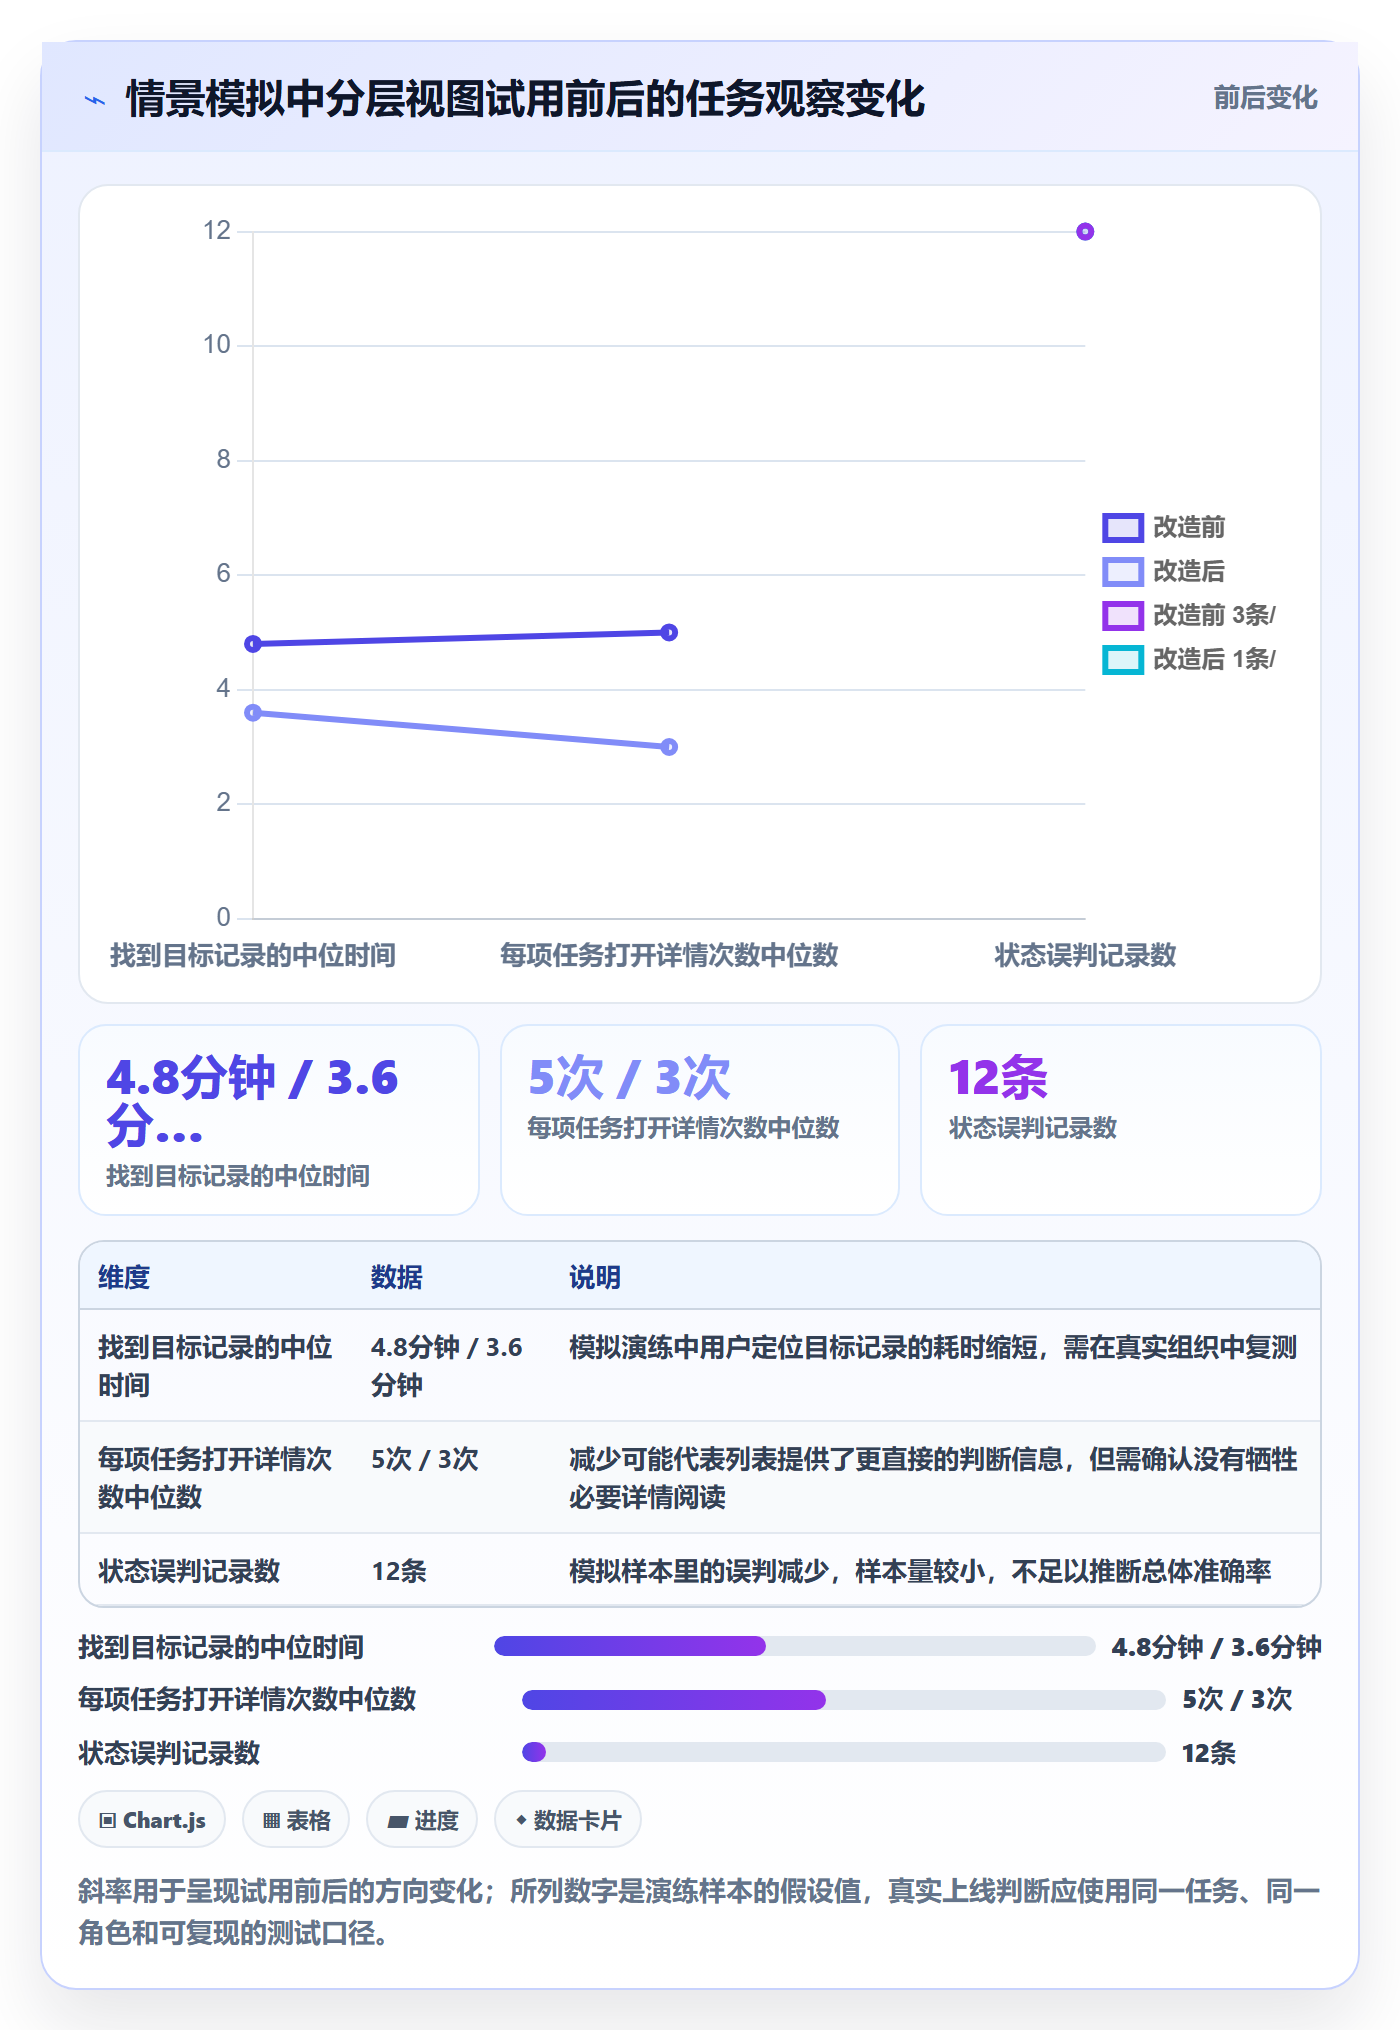The image size is (1400, 2030).
Task: Click the 改造前 line point at 4.8
Action: (253, 644)
